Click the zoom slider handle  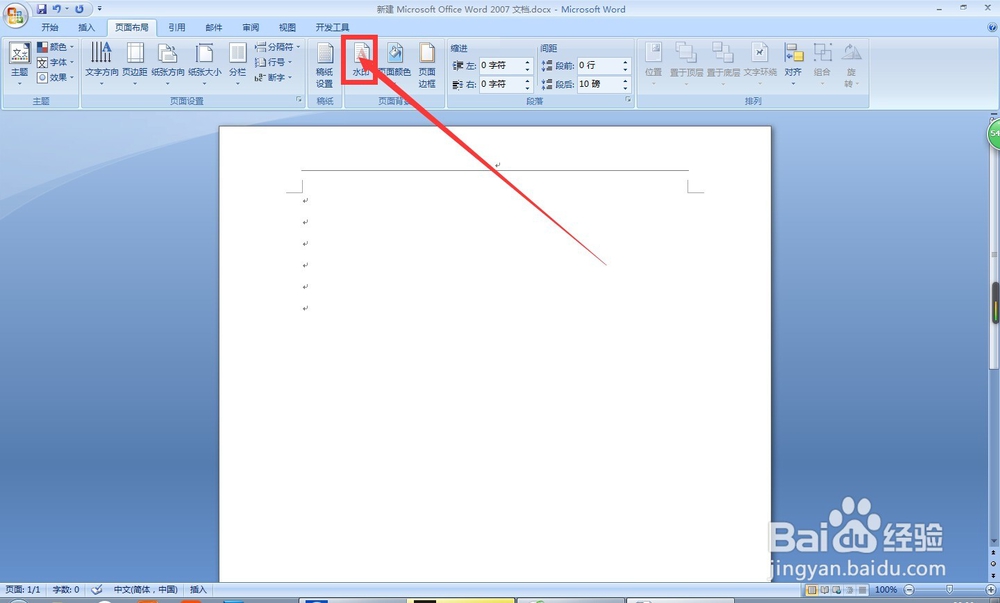(x=949, y=590)
